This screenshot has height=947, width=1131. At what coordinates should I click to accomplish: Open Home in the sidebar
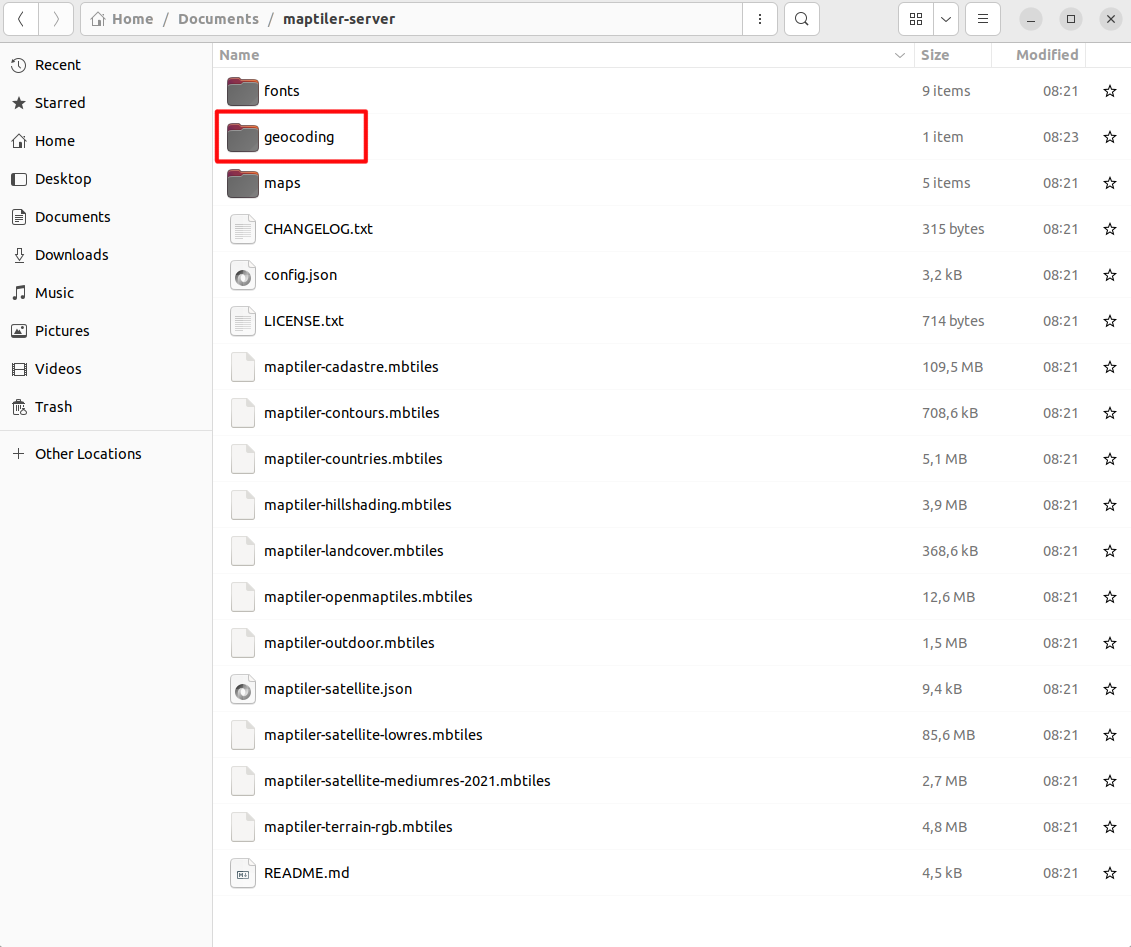point(106,141)
